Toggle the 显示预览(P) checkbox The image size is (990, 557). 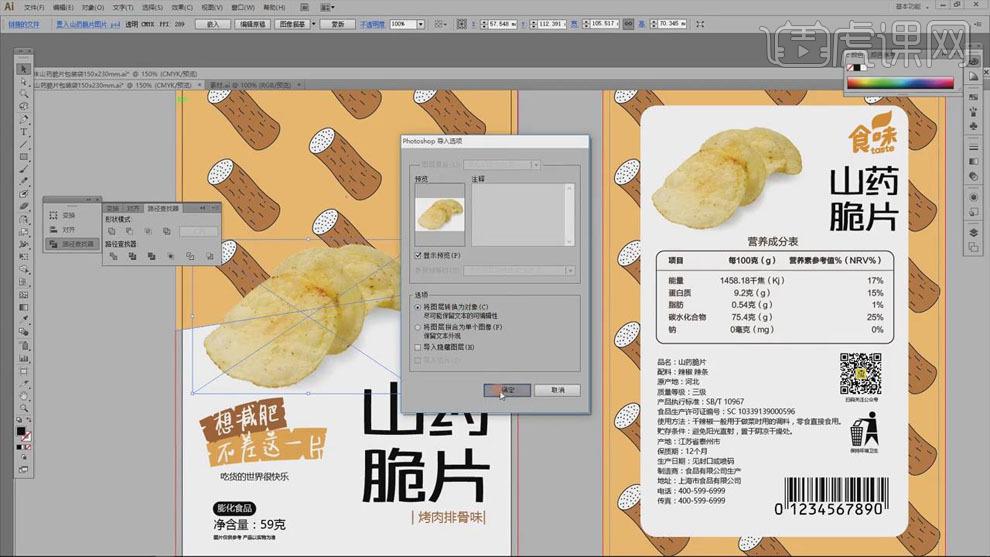tap(418, 256)
